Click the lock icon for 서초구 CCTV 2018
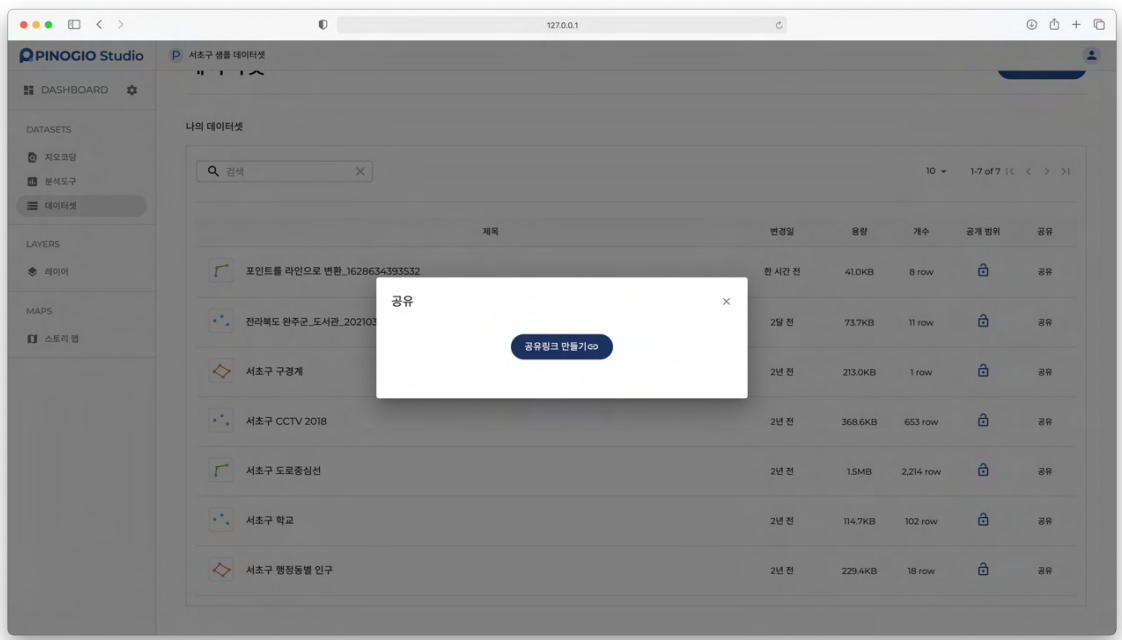This screenshot has width=1122, height=640. 983,421
